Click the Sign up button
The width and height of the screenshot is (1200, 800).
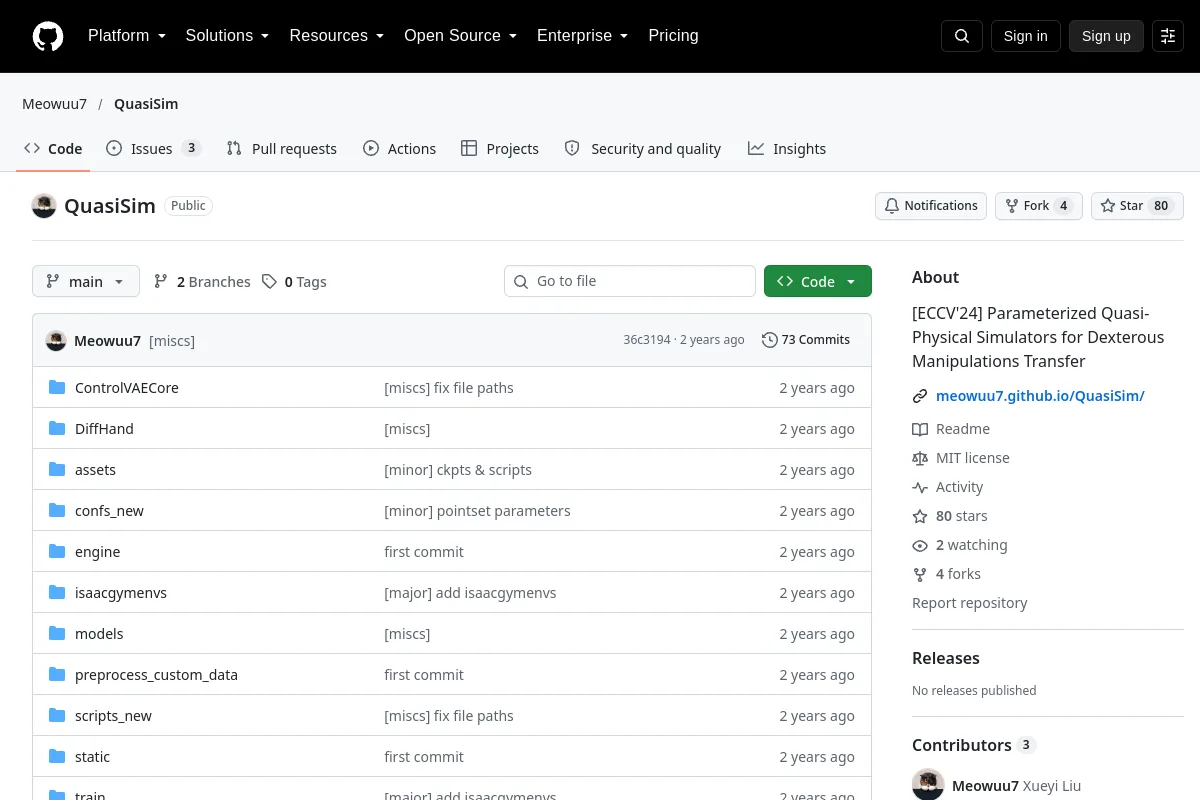[1106, 36]
